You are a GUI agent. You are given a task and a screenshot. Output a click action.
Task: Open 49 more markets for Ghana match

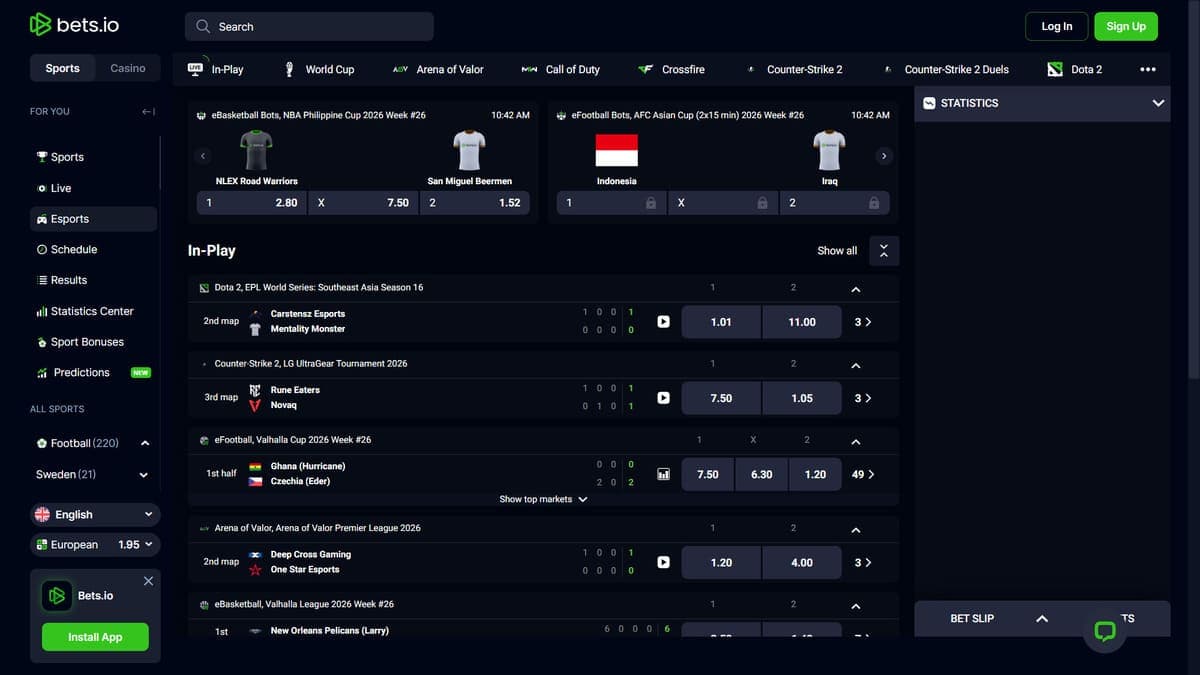863,474
